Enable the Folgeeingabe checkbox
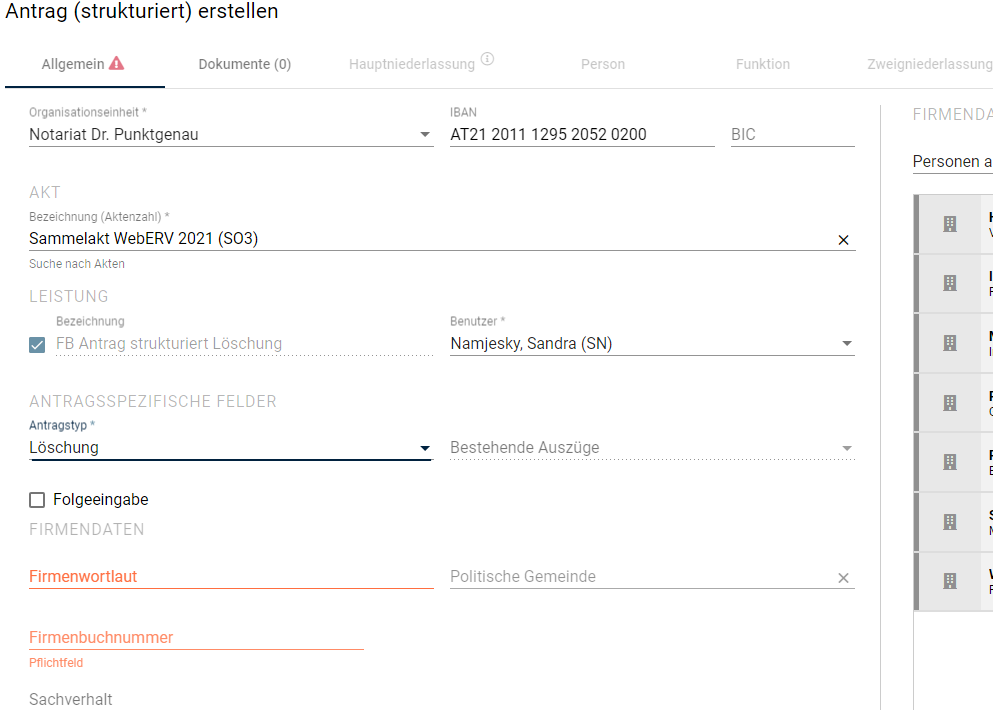The width and height of the screenshot is (993, 710). pyautogui.click(x=37, y=500)
